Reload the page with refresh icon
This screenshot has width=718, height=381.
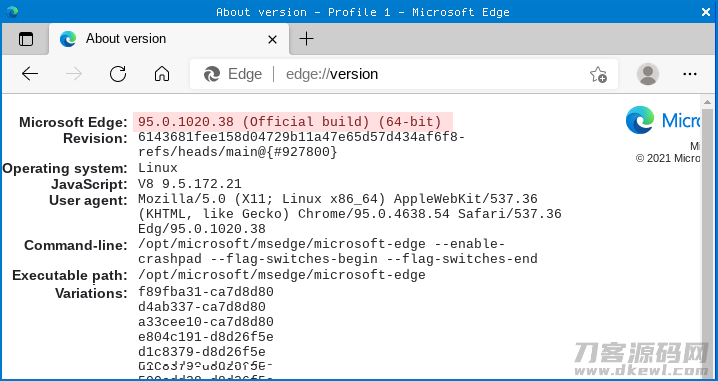[x=118, y=74]
